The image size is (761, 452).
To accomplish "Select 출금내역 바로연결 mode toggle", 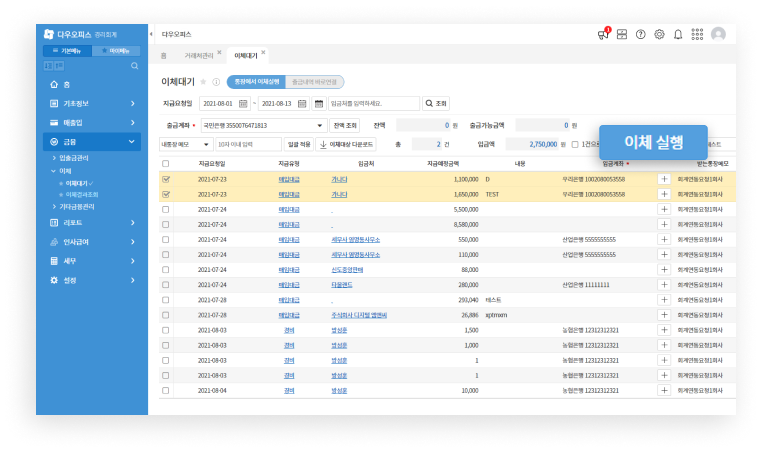I will pos(314,82).
